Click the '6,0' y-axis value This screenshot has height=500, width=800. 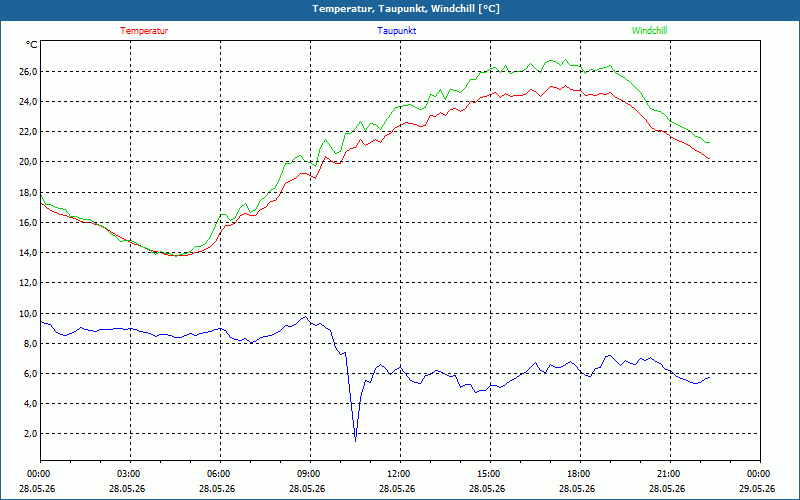pyautogui.click(x=31, y=374)
